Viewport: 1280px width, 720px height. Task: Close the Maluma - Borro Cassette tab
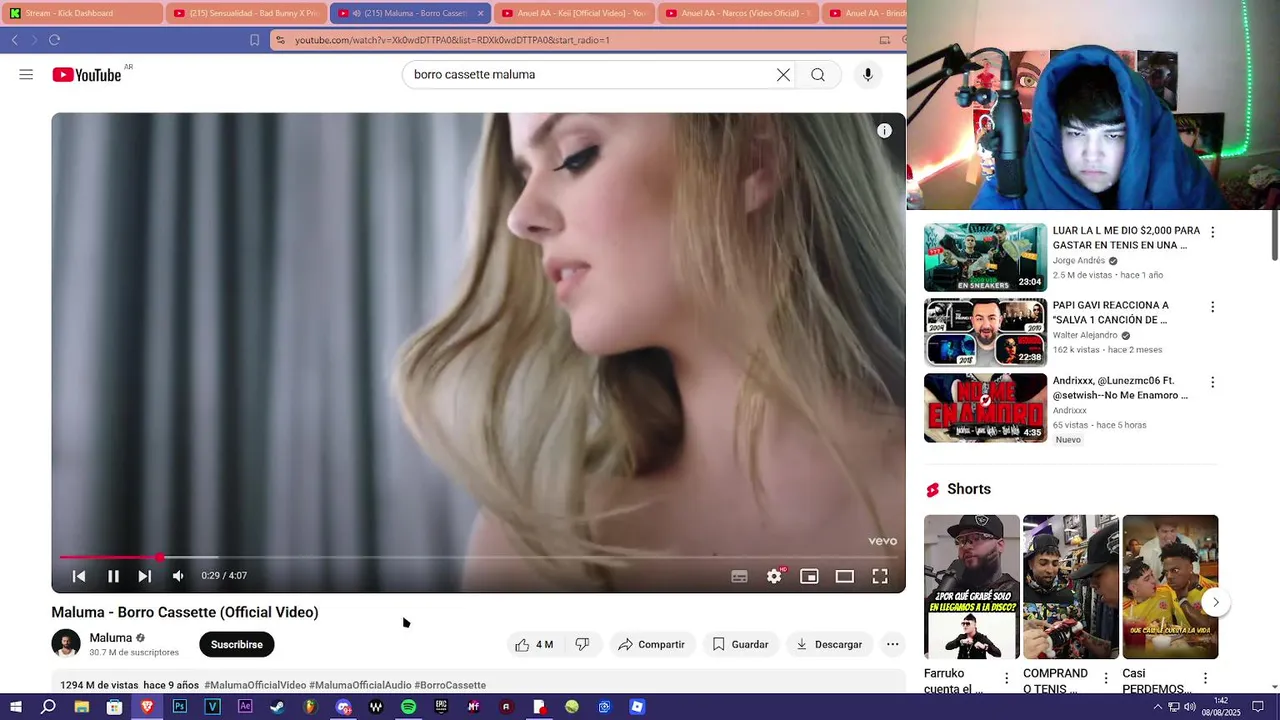[480, 13]
